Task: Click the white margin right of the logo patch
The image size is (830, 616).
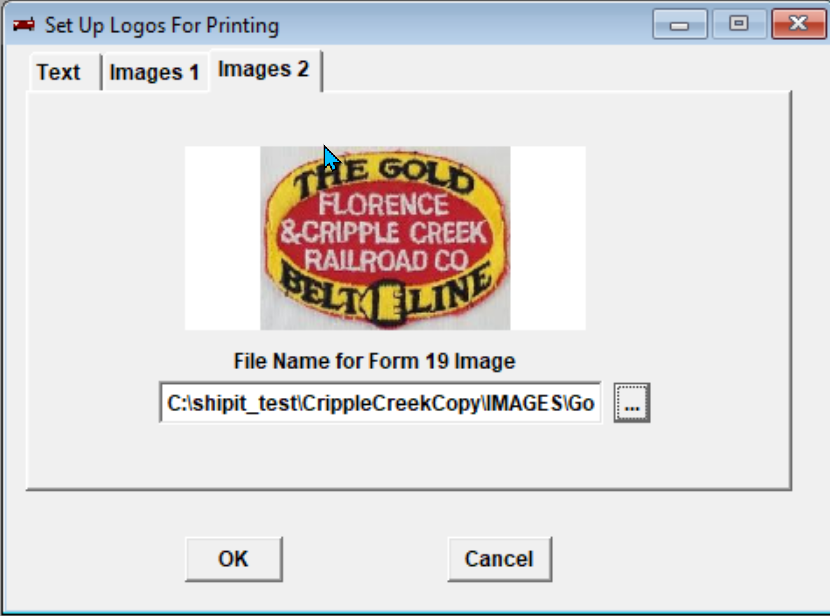Action: [548, 238]
